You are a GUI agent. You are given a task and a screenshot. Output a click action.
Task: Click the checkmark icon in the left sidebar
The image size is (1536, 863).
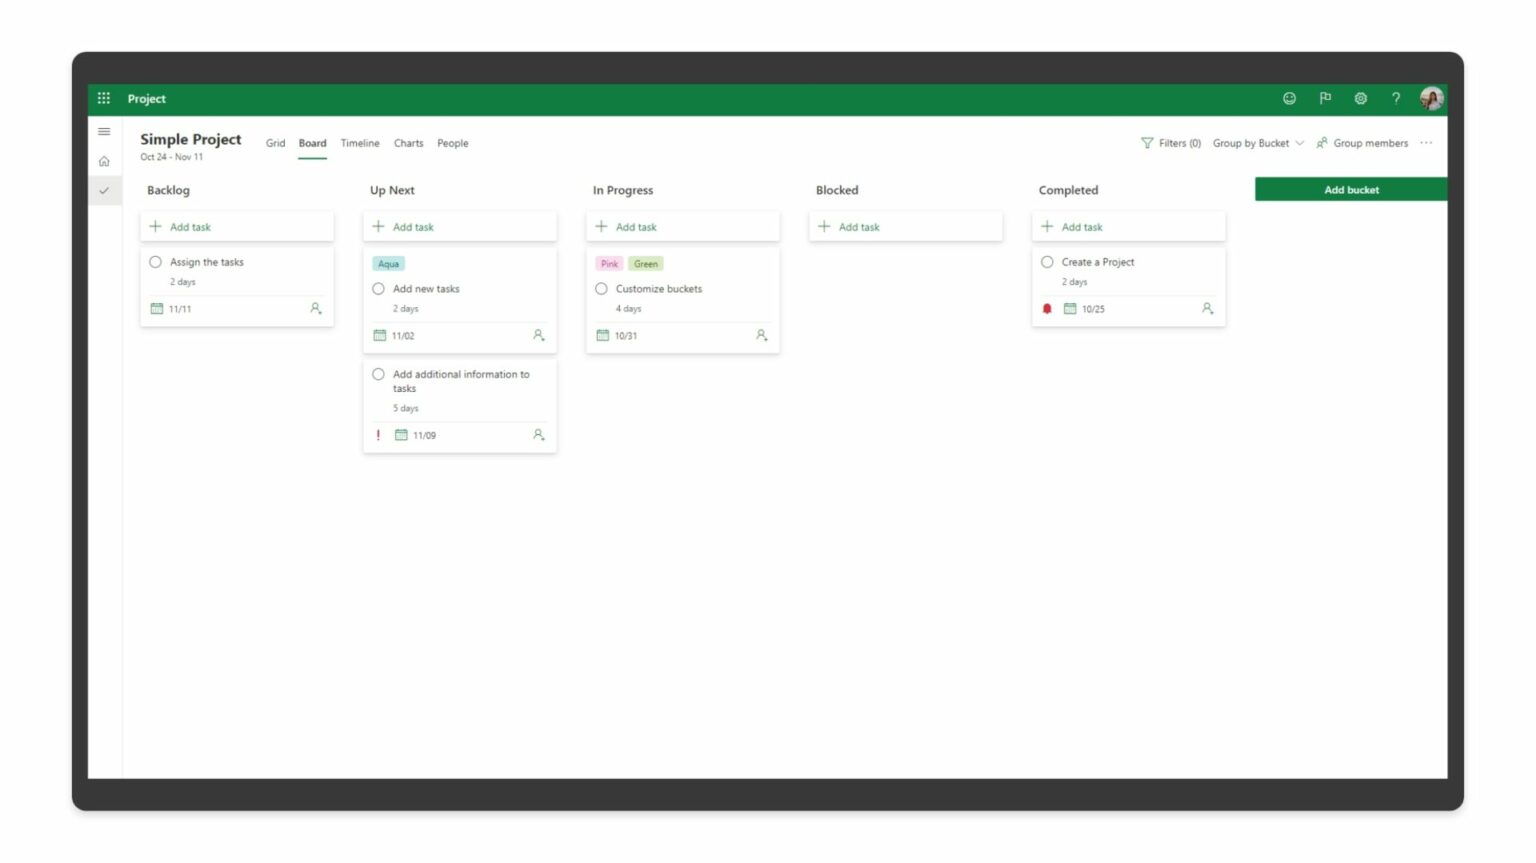coord(104,189)
